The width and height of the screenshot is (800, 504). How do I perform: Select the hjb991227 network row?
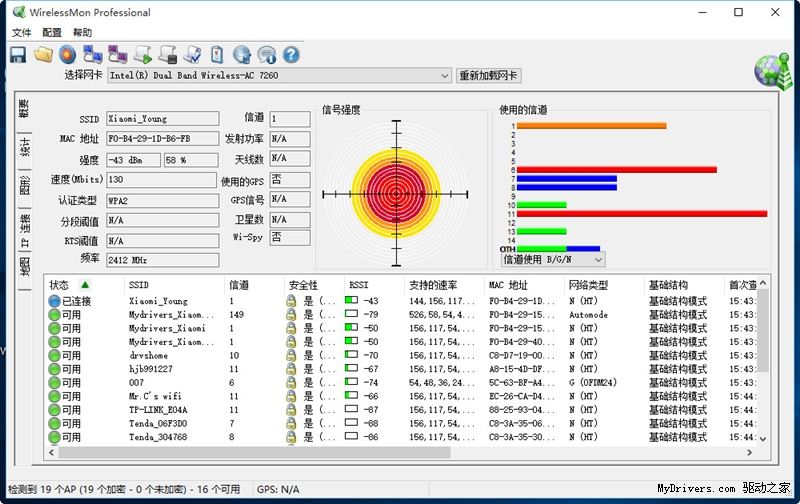click(x=402, y=369)
